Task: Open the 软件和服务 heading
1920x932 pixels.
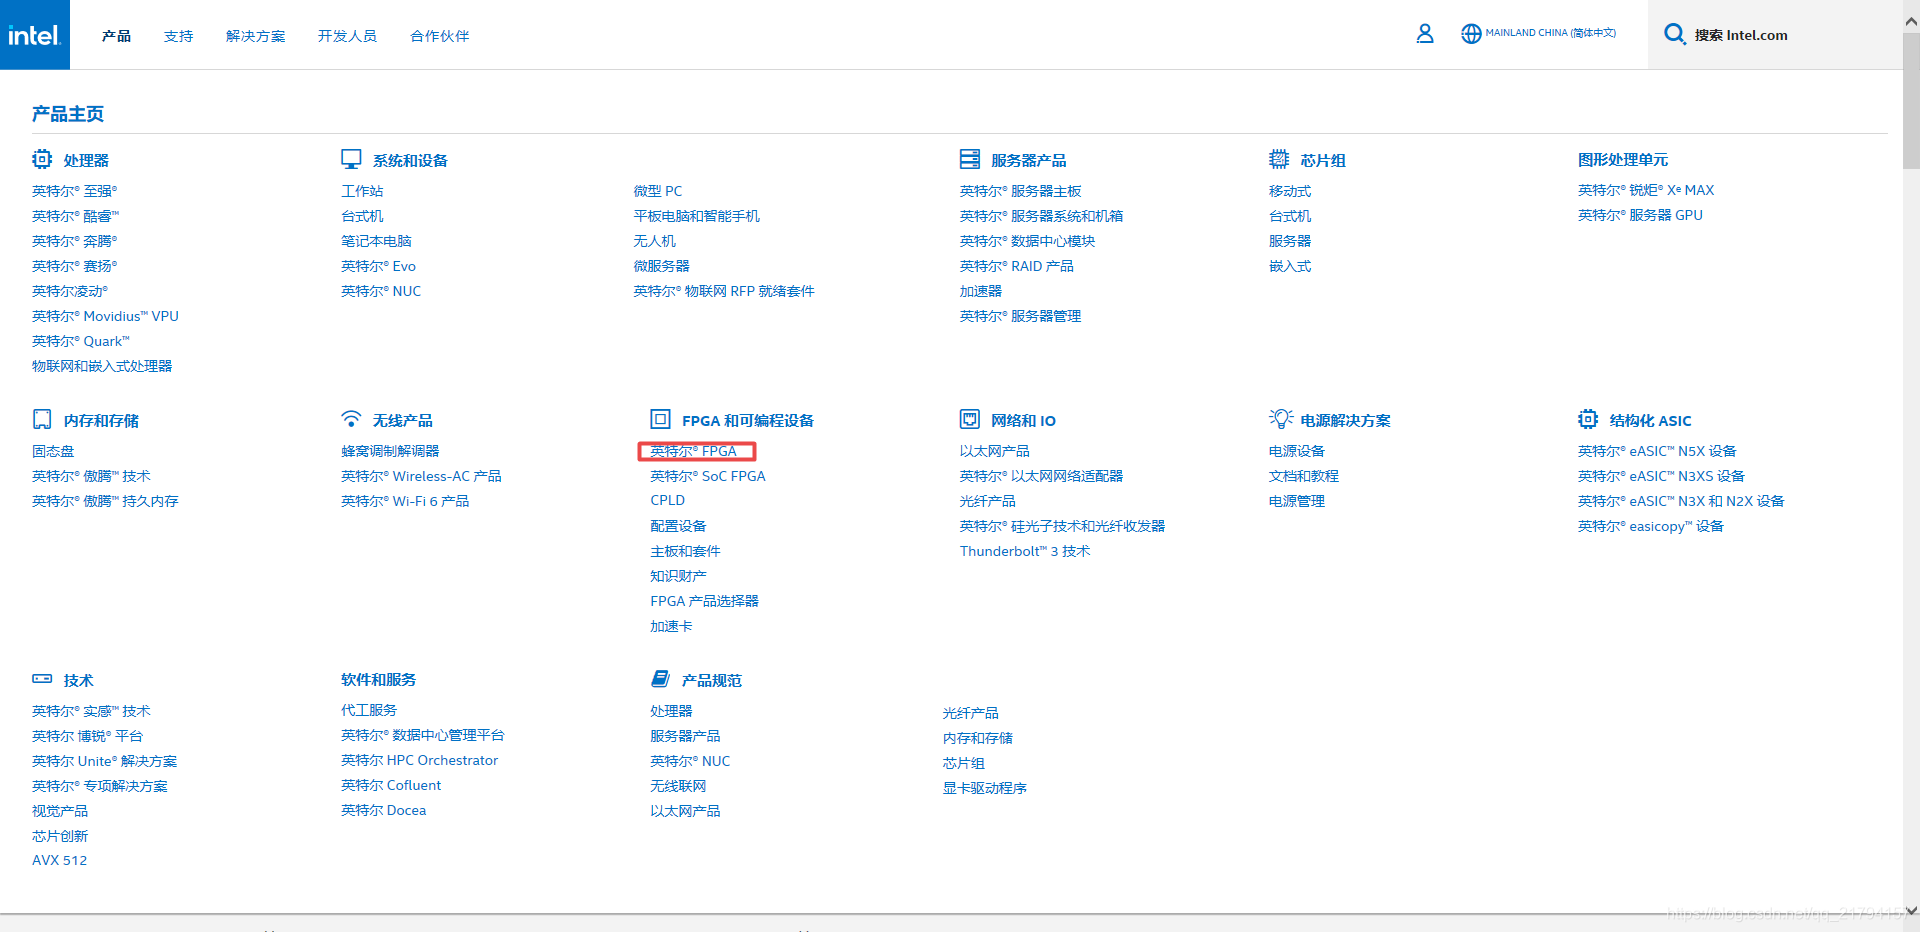Action: 379,679
